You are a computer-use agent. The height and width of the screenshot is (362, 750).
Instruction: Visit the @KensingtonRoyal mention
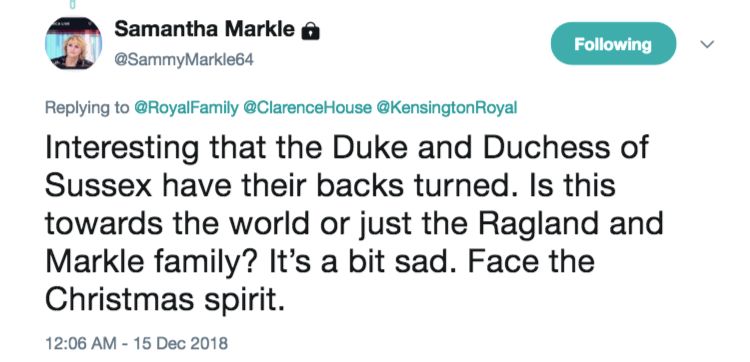click(447, 108)
